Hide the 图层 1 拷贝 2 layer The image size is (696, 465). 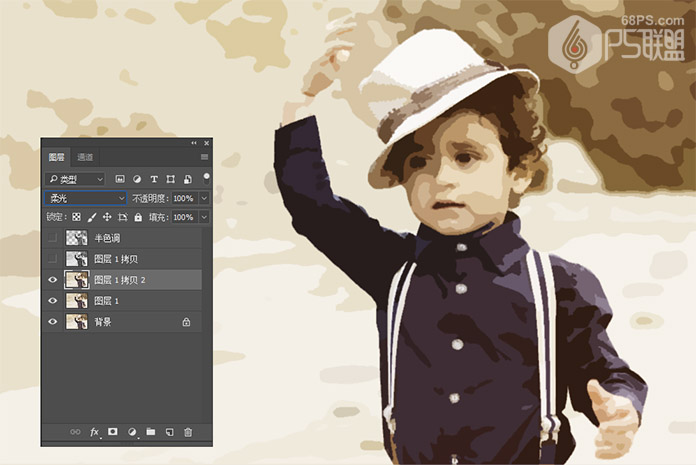(x=52, y=280)
